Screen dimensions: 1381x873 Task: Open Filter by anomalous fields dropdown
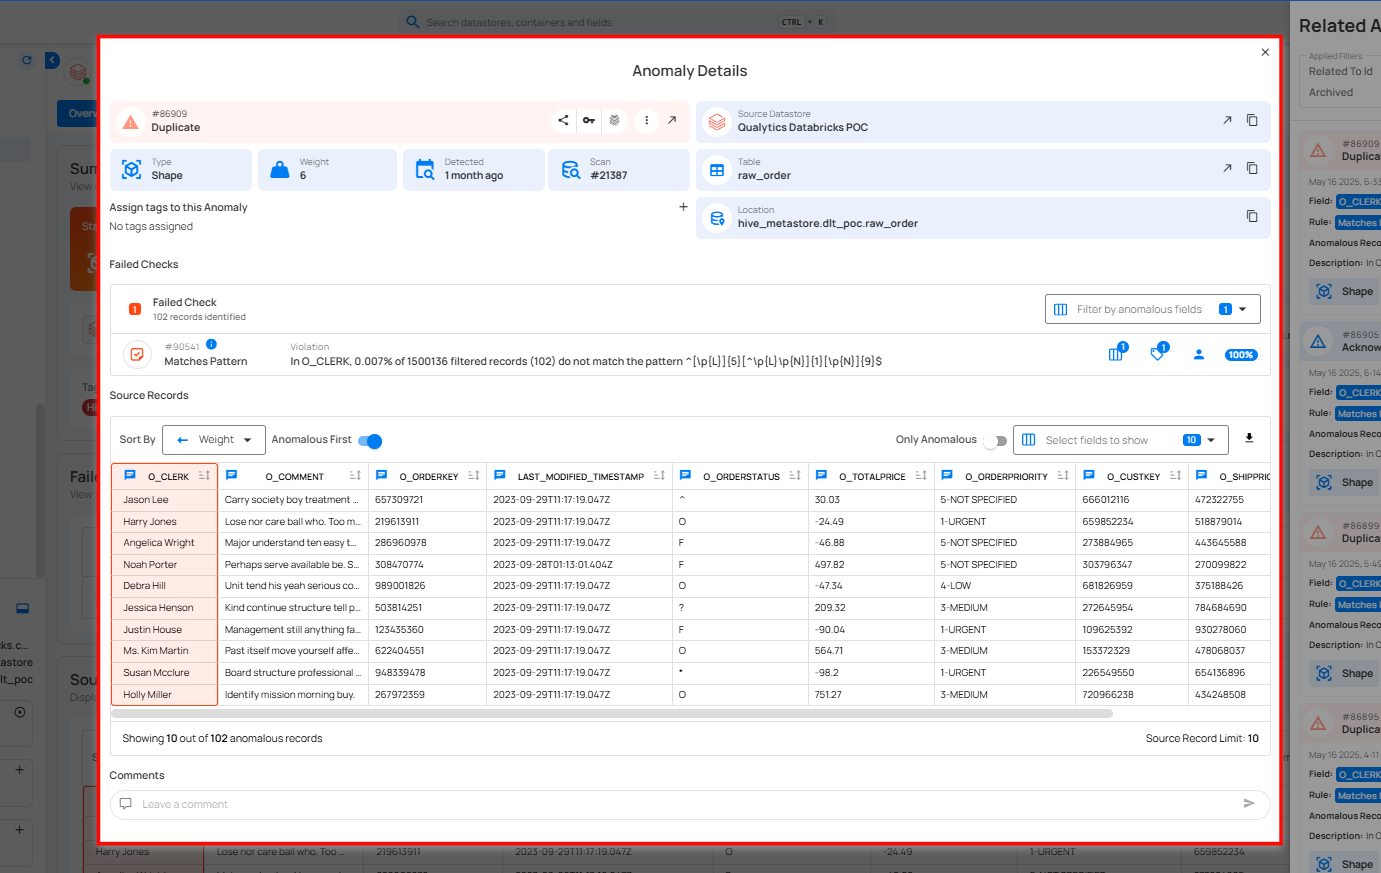coord(1152,309)
